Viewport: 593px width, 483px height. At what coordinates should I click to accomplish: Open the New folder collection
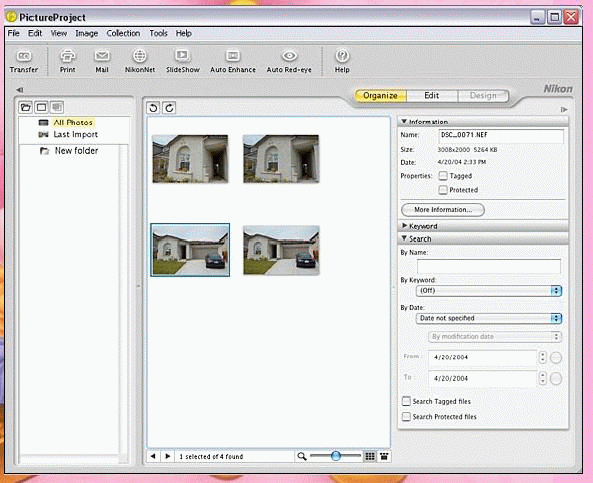click(x=69, y=151)
